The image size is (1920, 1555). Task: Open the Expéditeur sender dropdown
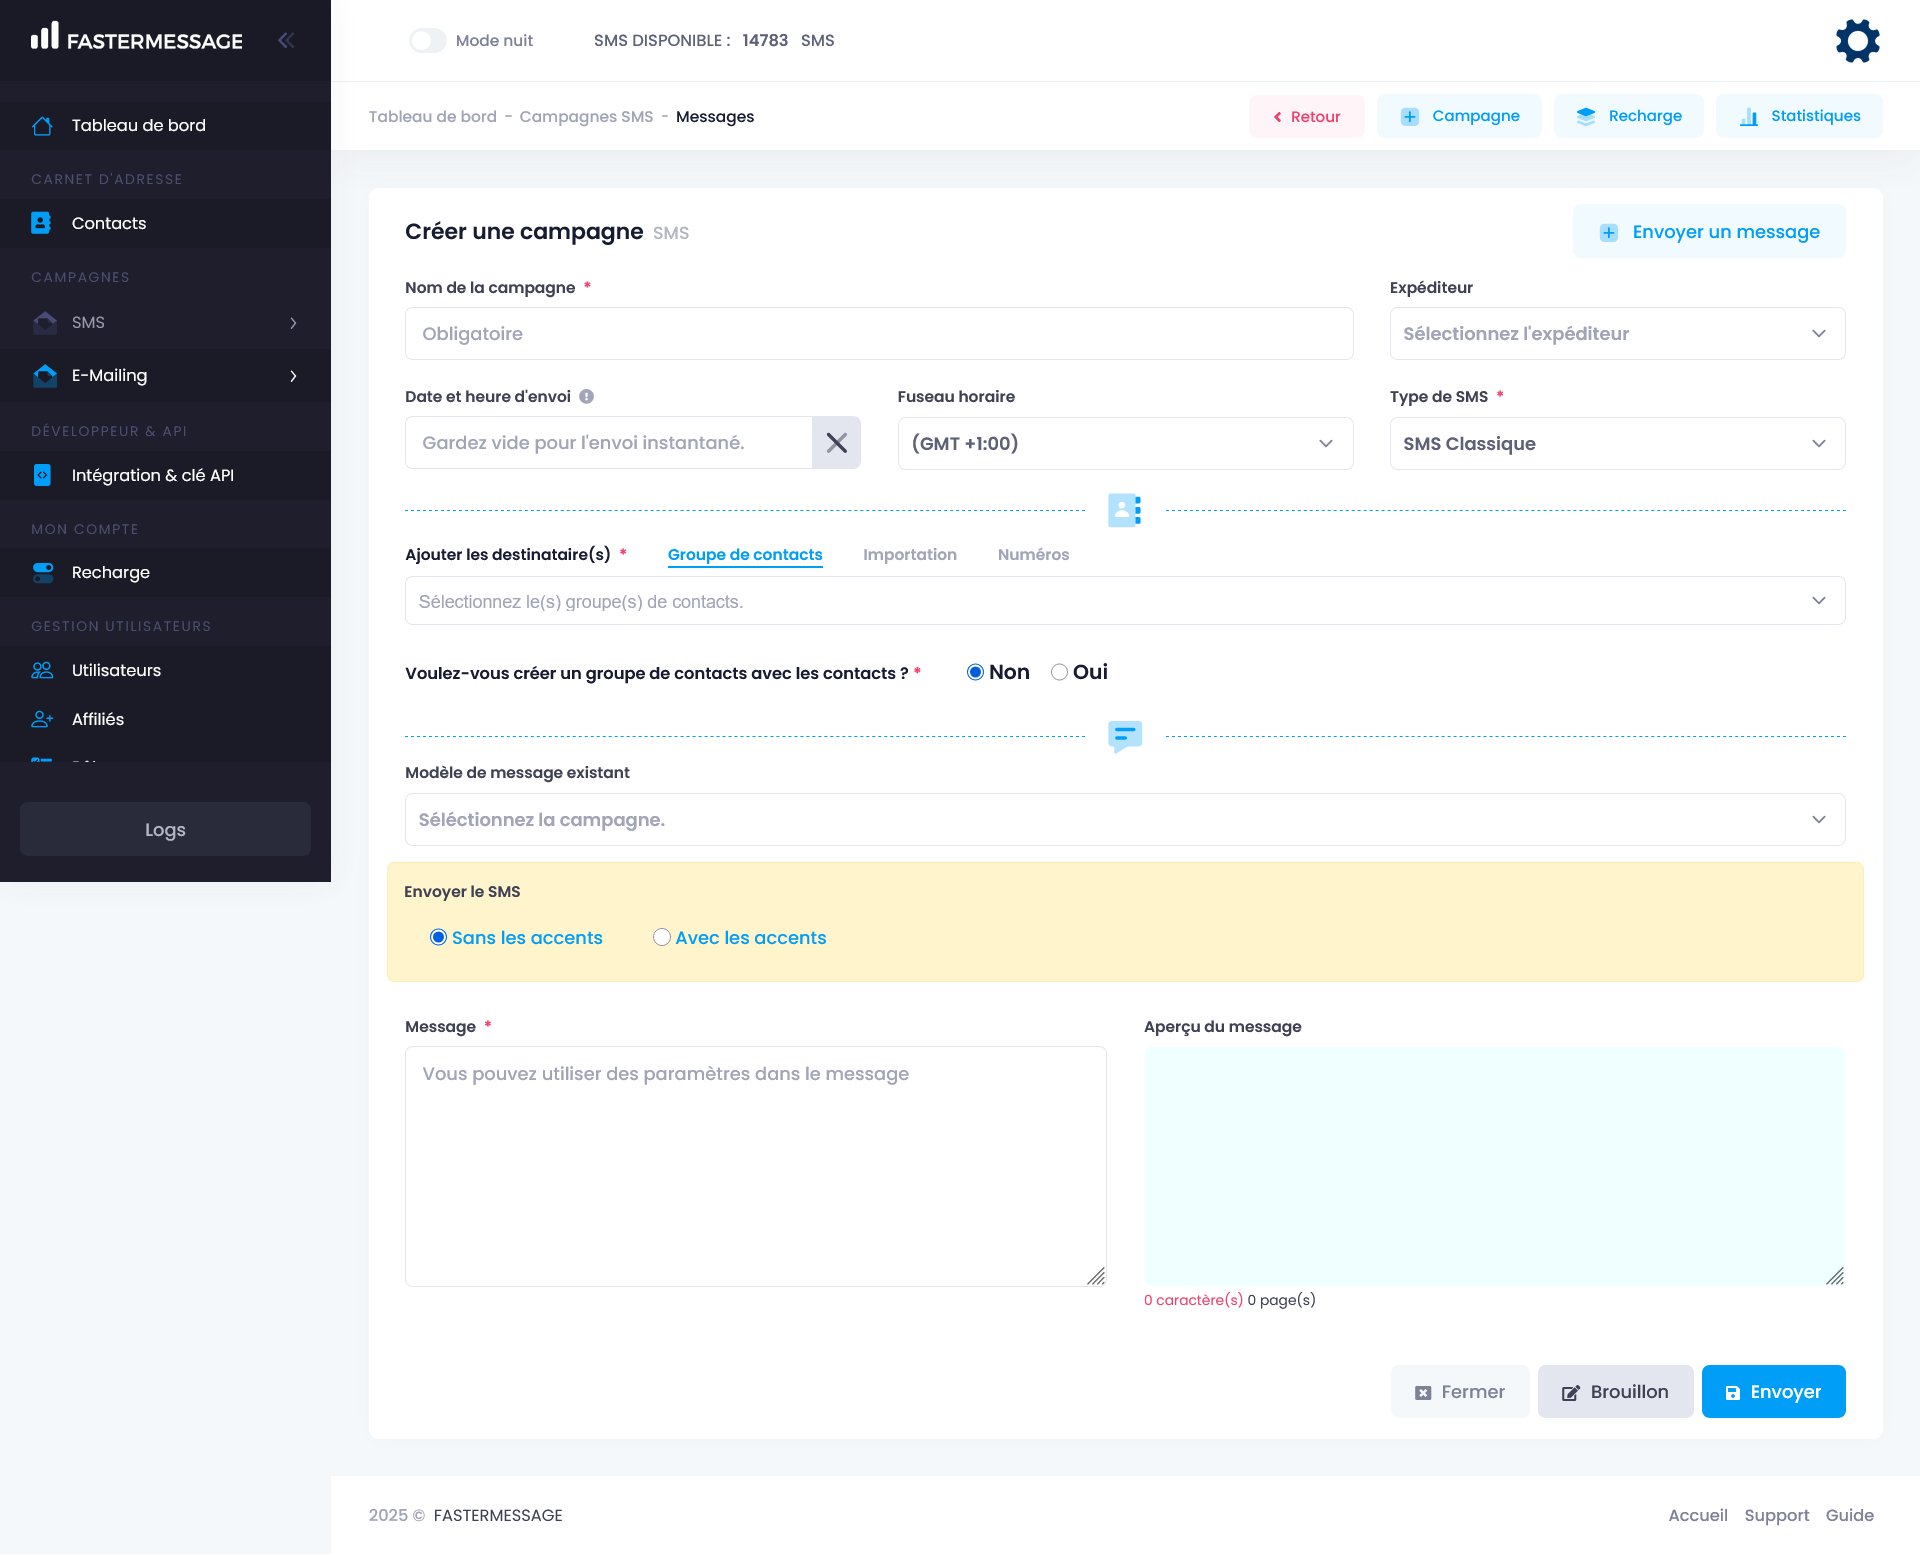coord(1616,334)
